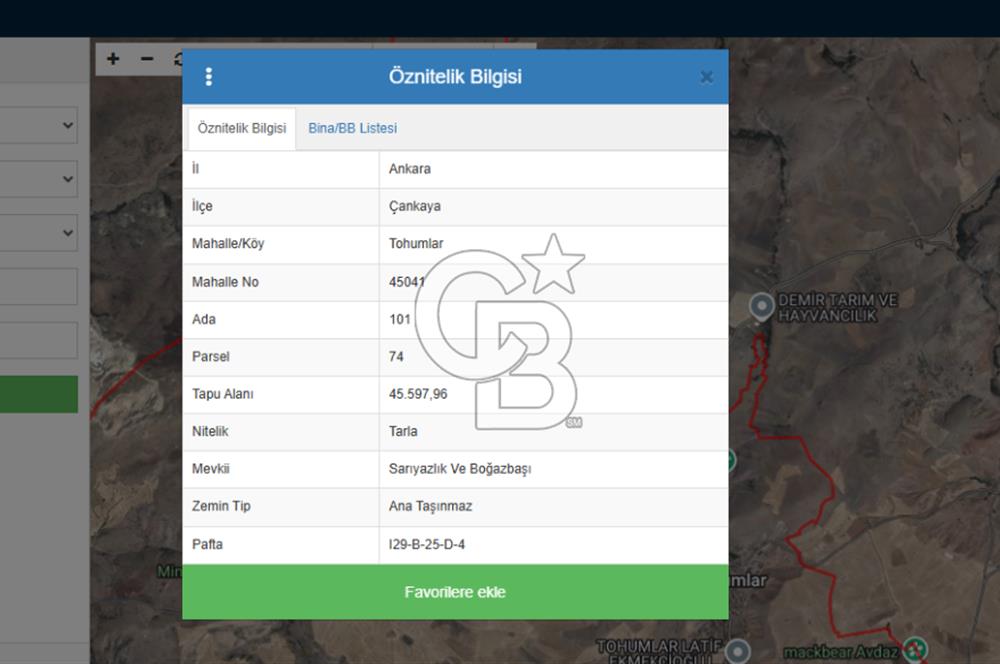This screenshot has width=1000, height=664.
Task: Zoom out the map with minus icon
Action: tap(147, 59)
